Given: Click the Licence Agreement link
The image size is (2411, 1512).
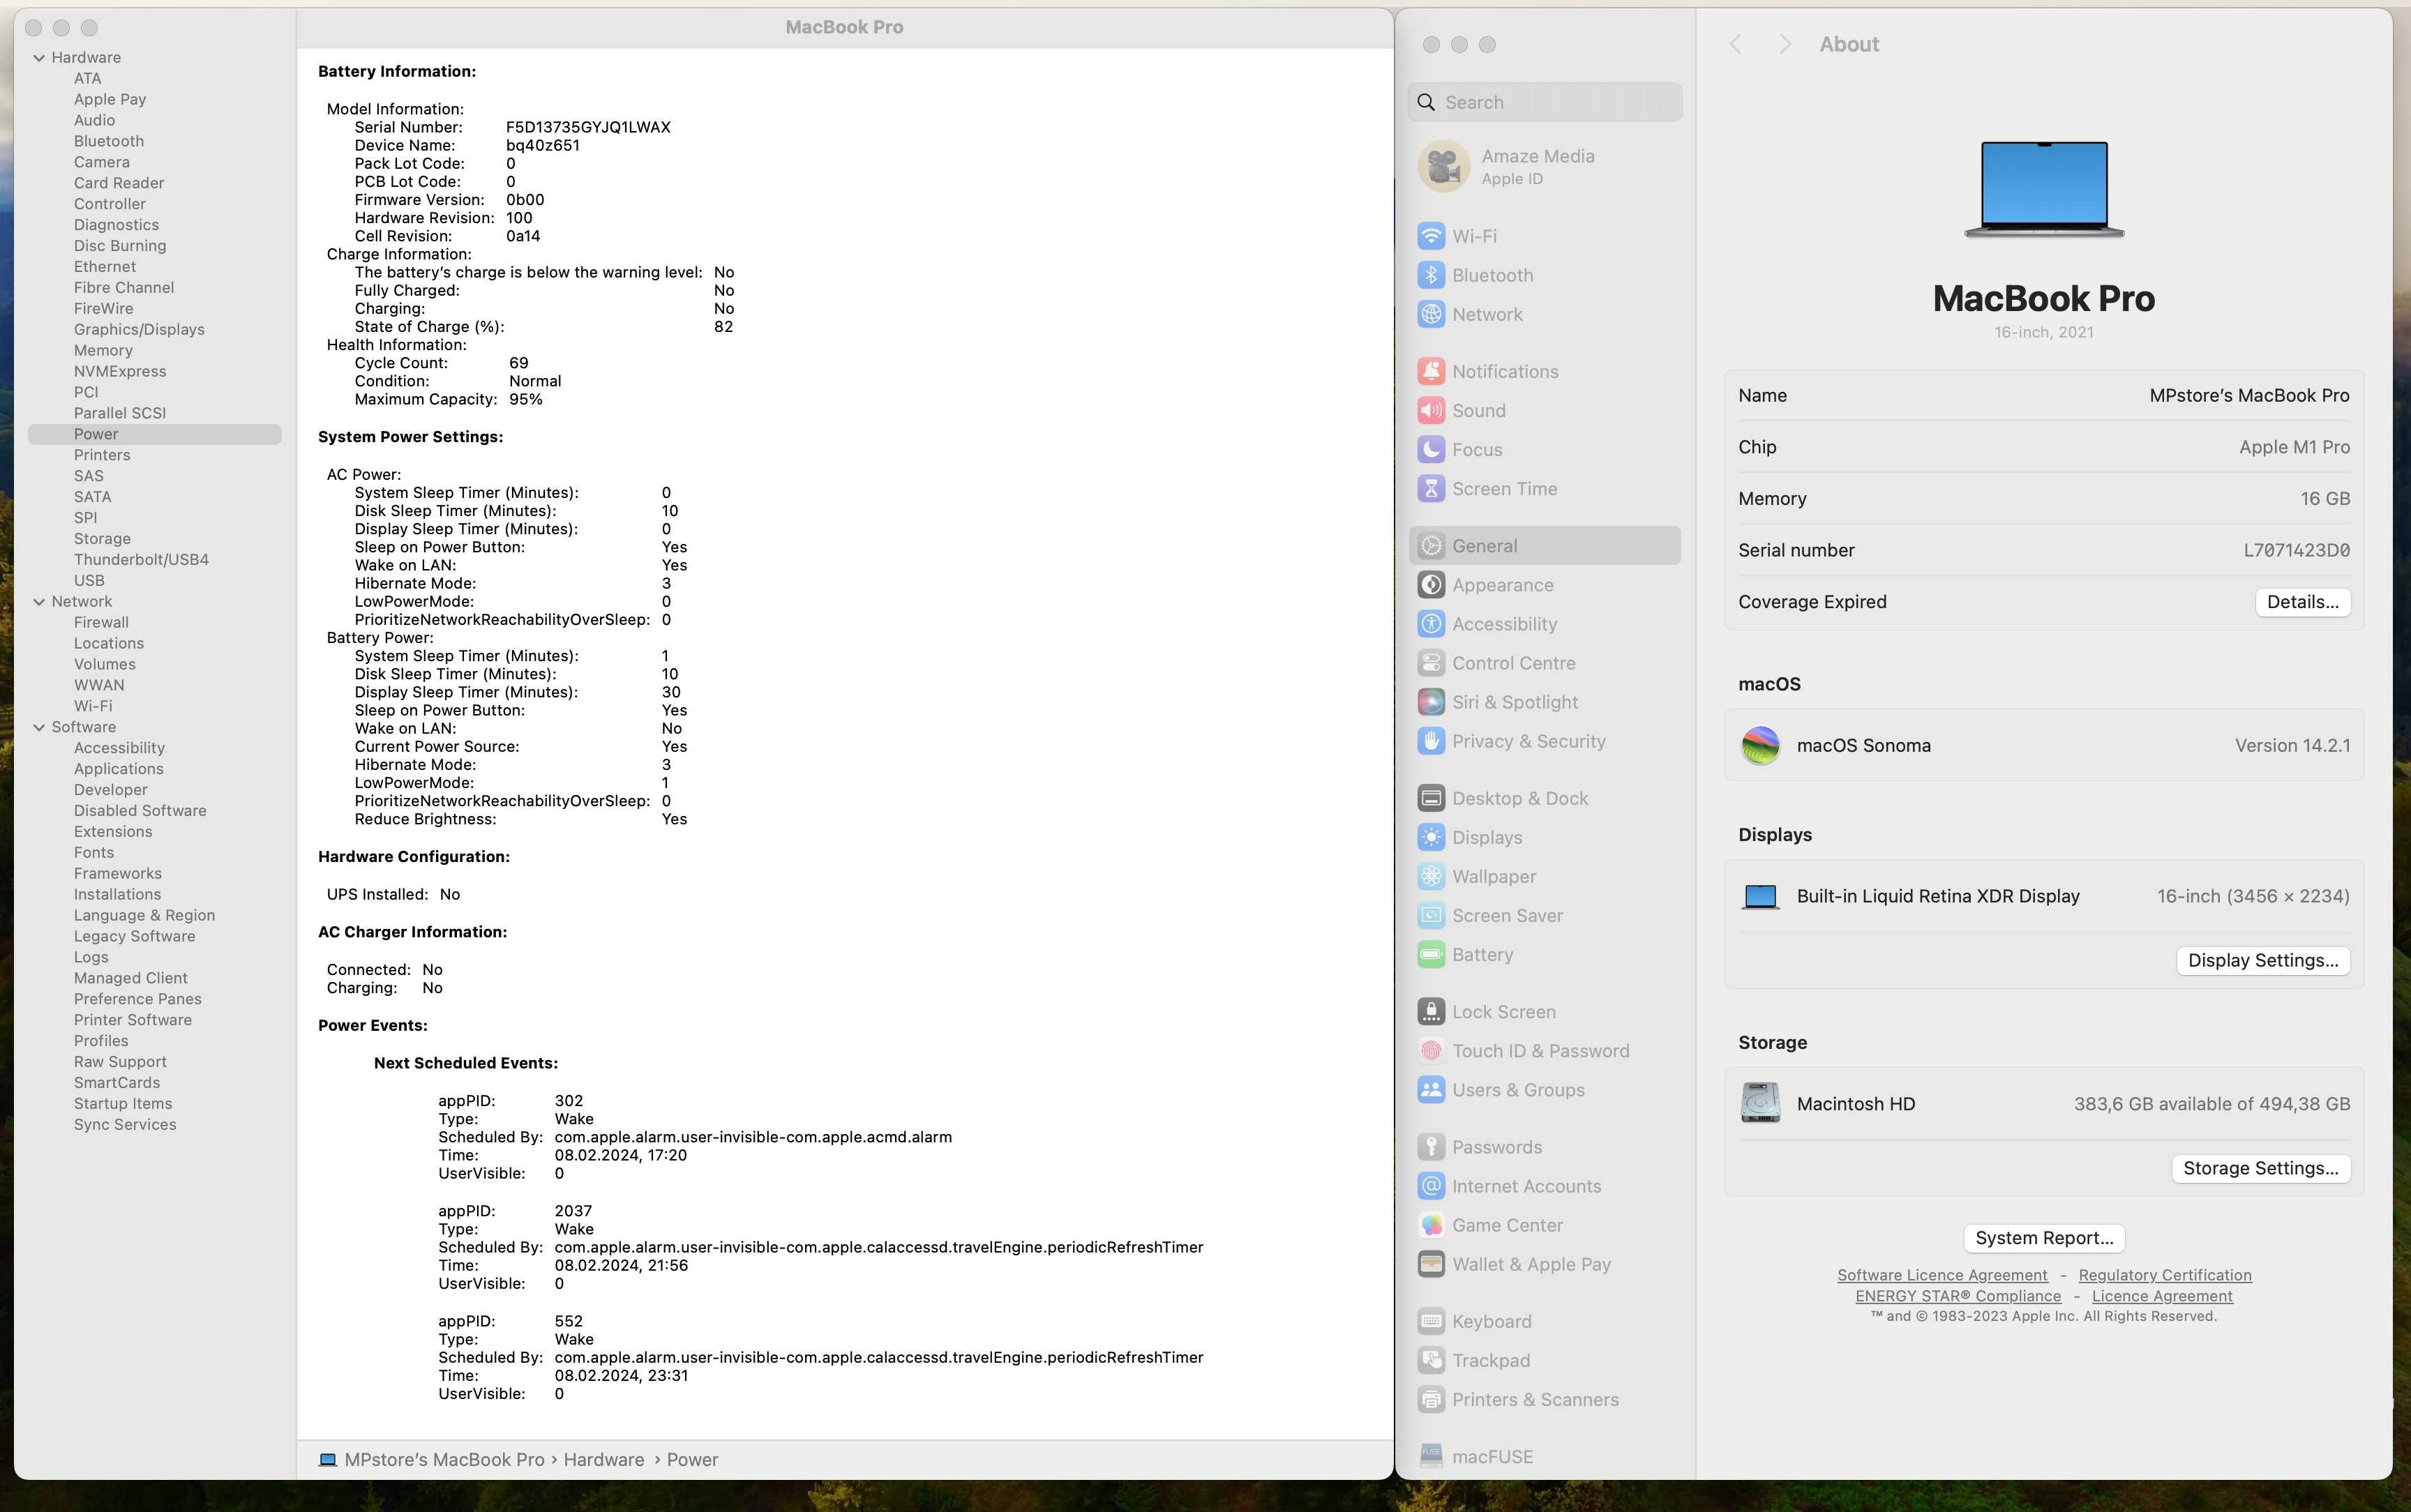Looking at the screenshot, I should click(x=2162, y=1296).
